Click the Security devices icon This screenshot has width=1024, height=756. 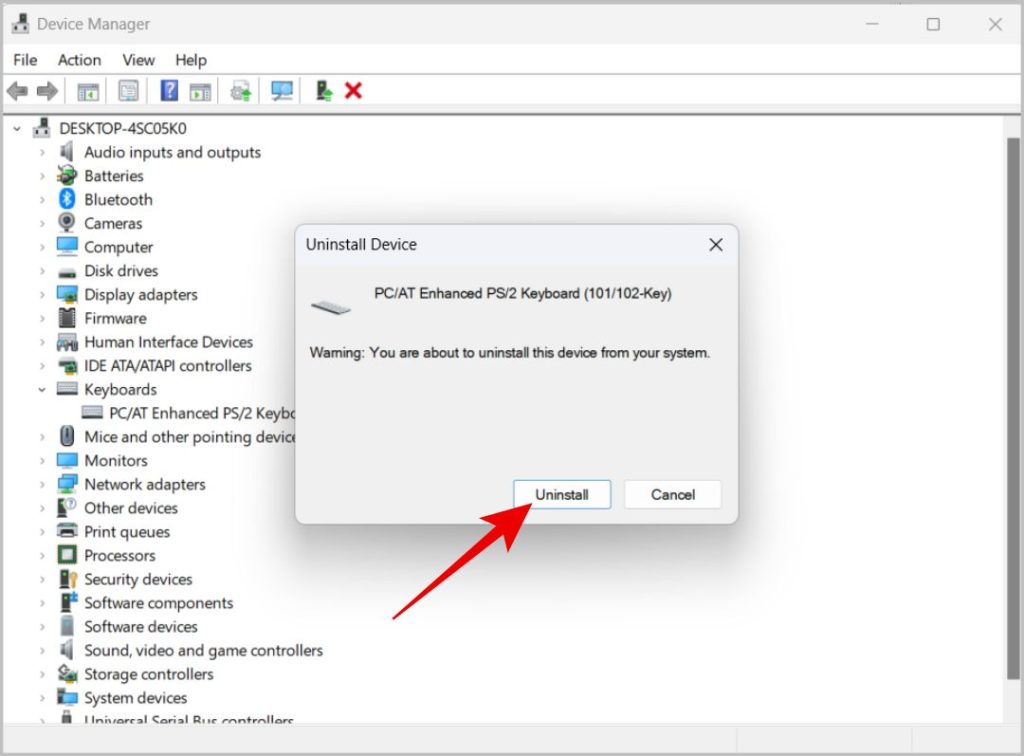tap(68, 578)
